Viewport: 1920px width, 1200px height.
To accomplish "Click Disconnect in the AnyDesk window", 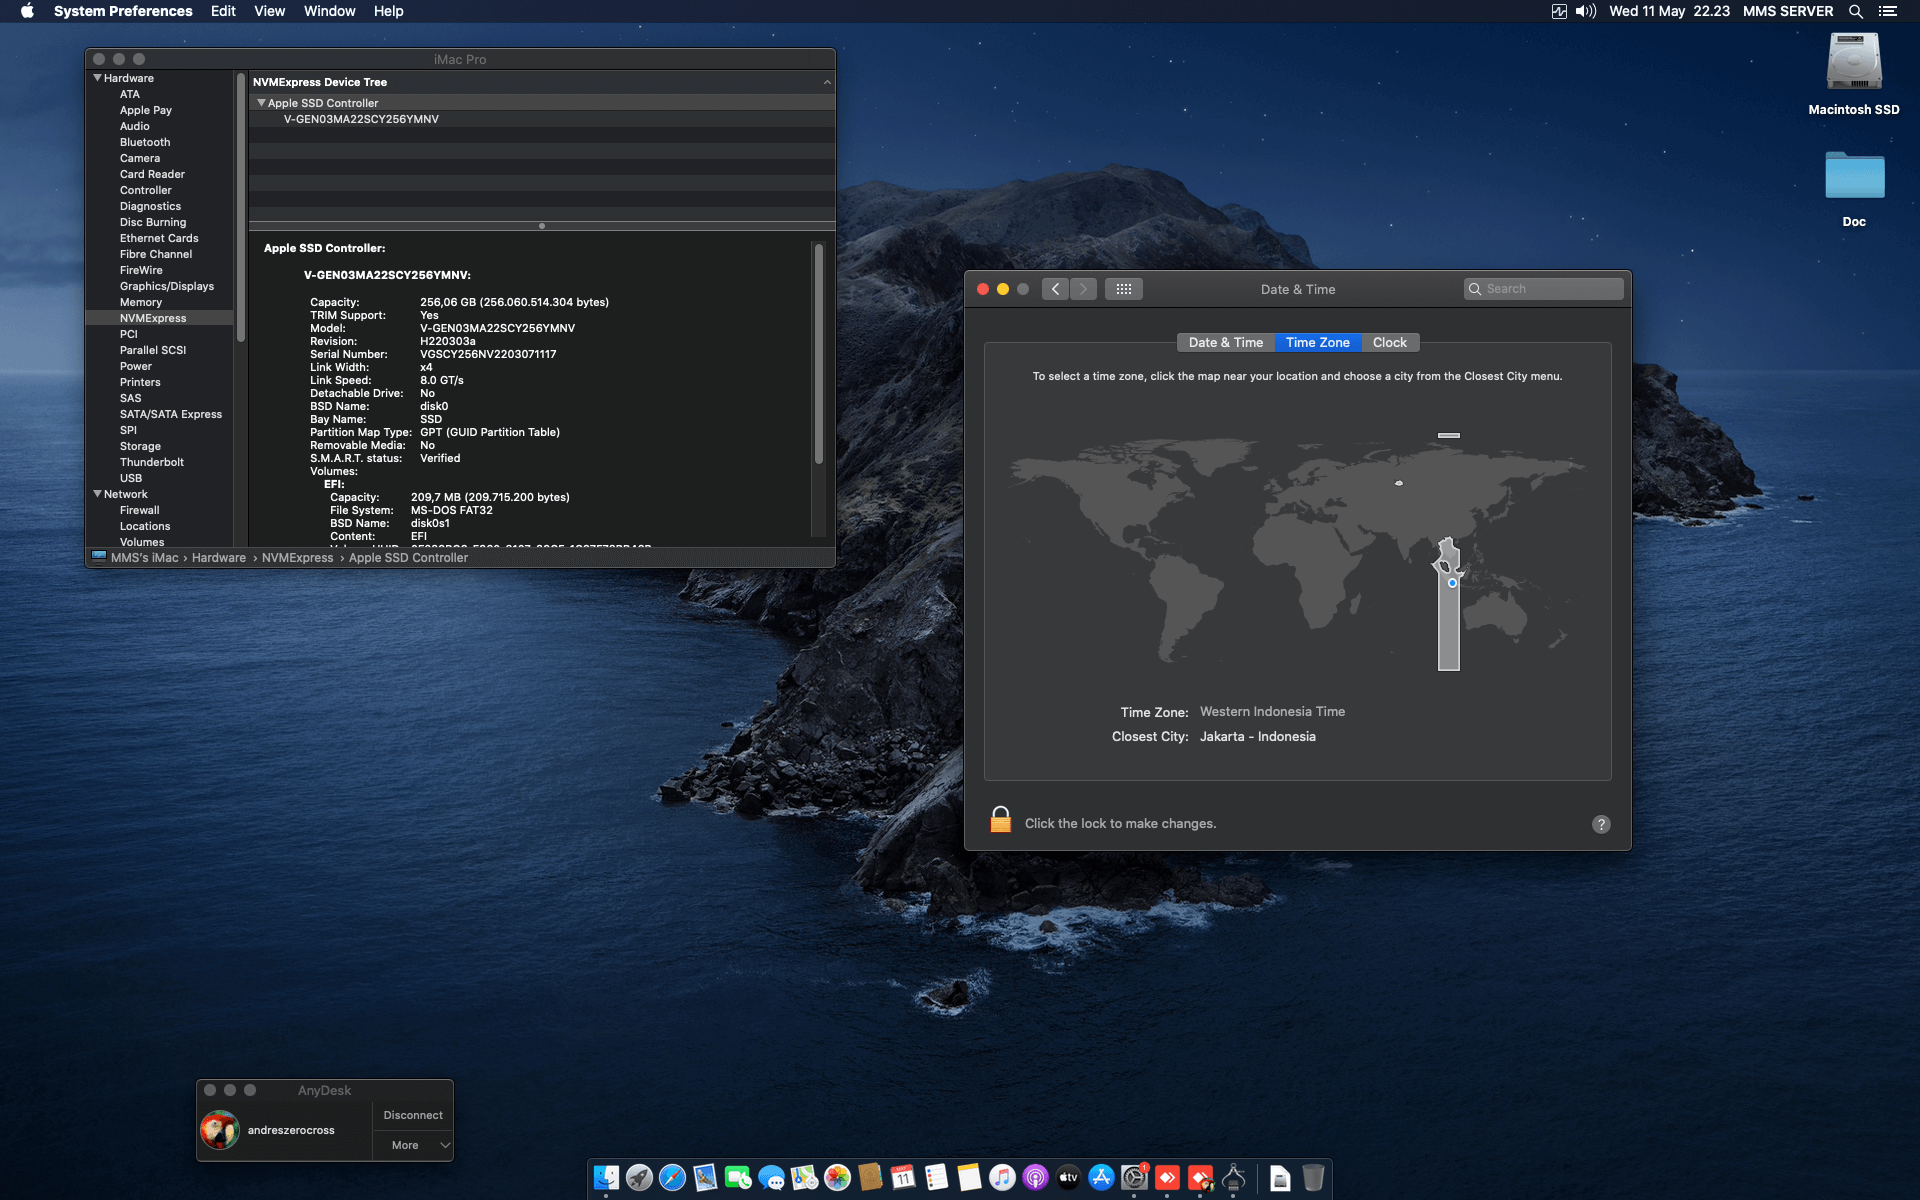I will click(x=412, y=1114).
